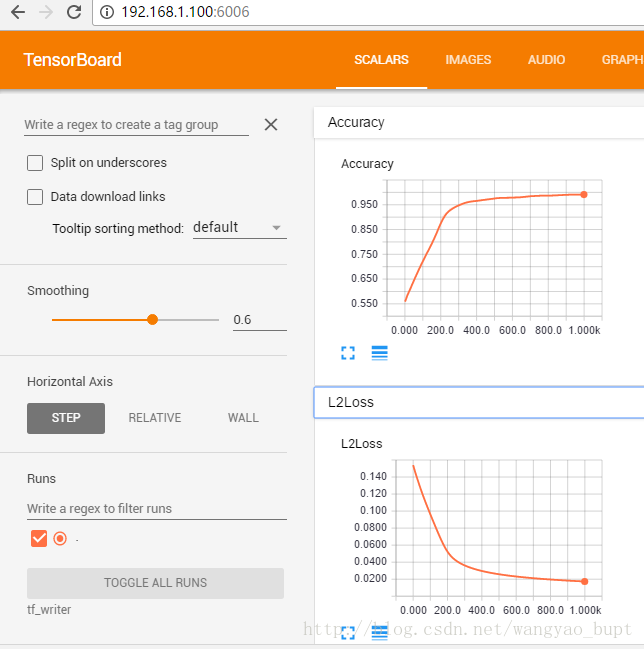Switch to the AUDIO tab
This screenshot has height=649, width=644.
[546, 60]
